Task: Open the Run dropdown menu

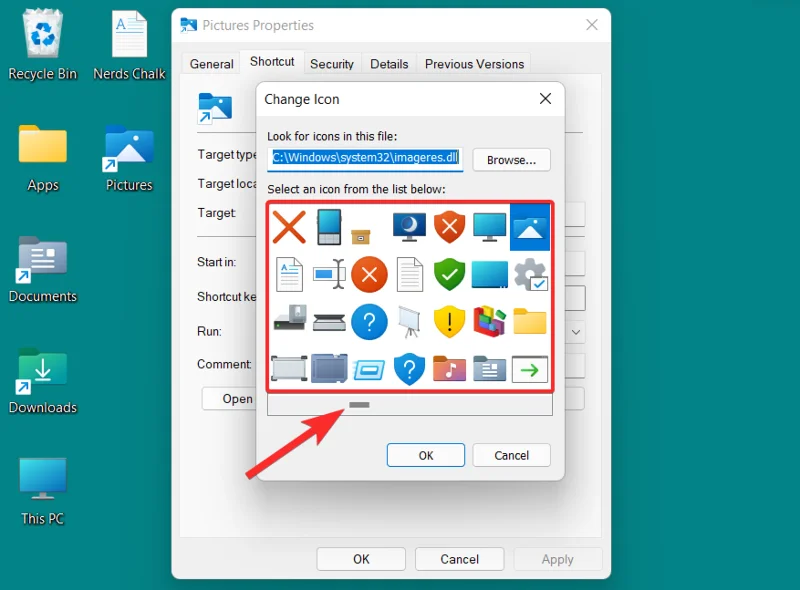Action: click(x=575, y=331)
